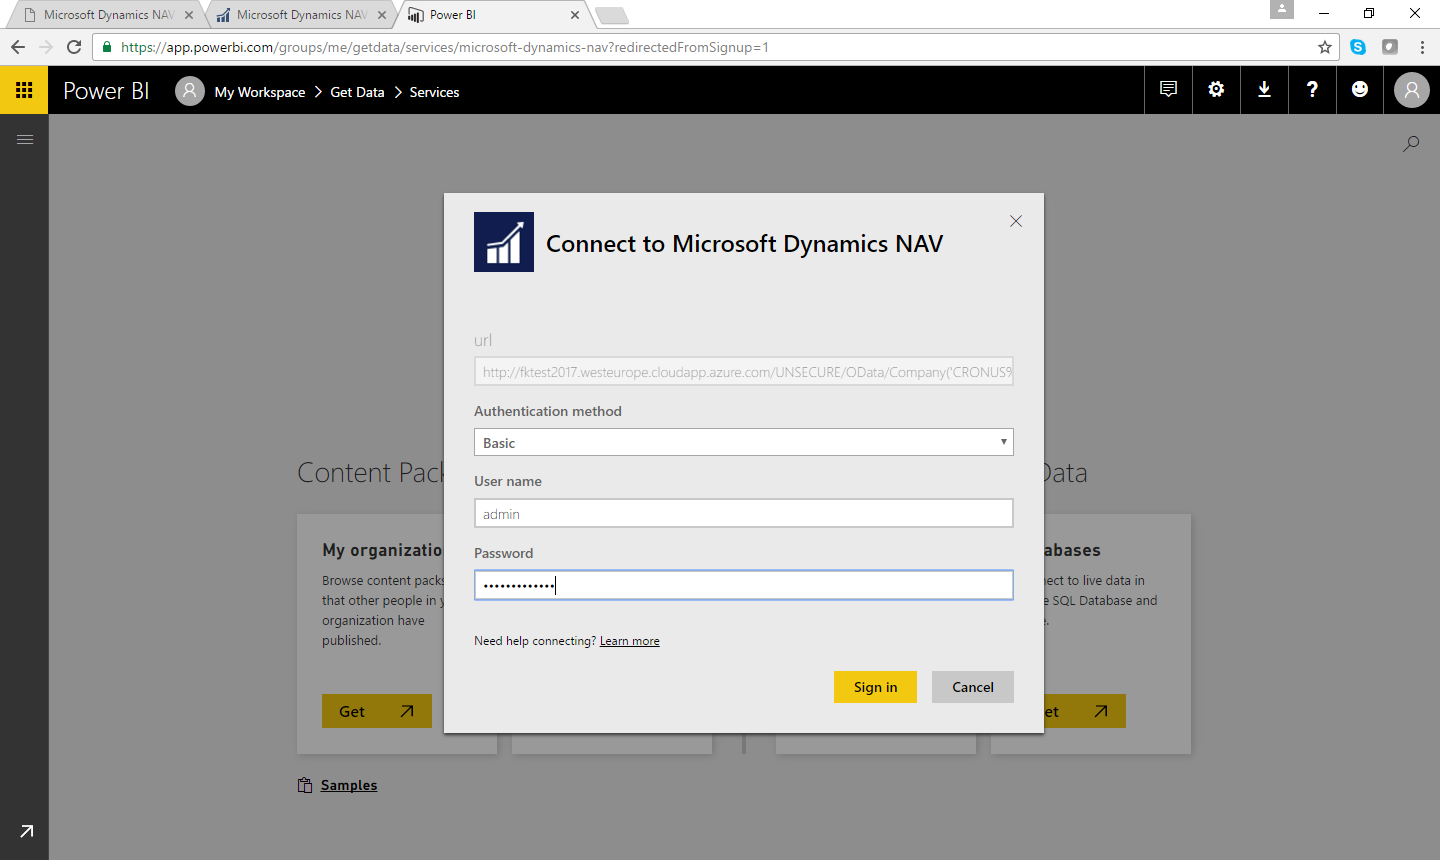This screenshot has width=1440, height=860.
Task: Open the Learn more link
Action: tap(629, 641)
